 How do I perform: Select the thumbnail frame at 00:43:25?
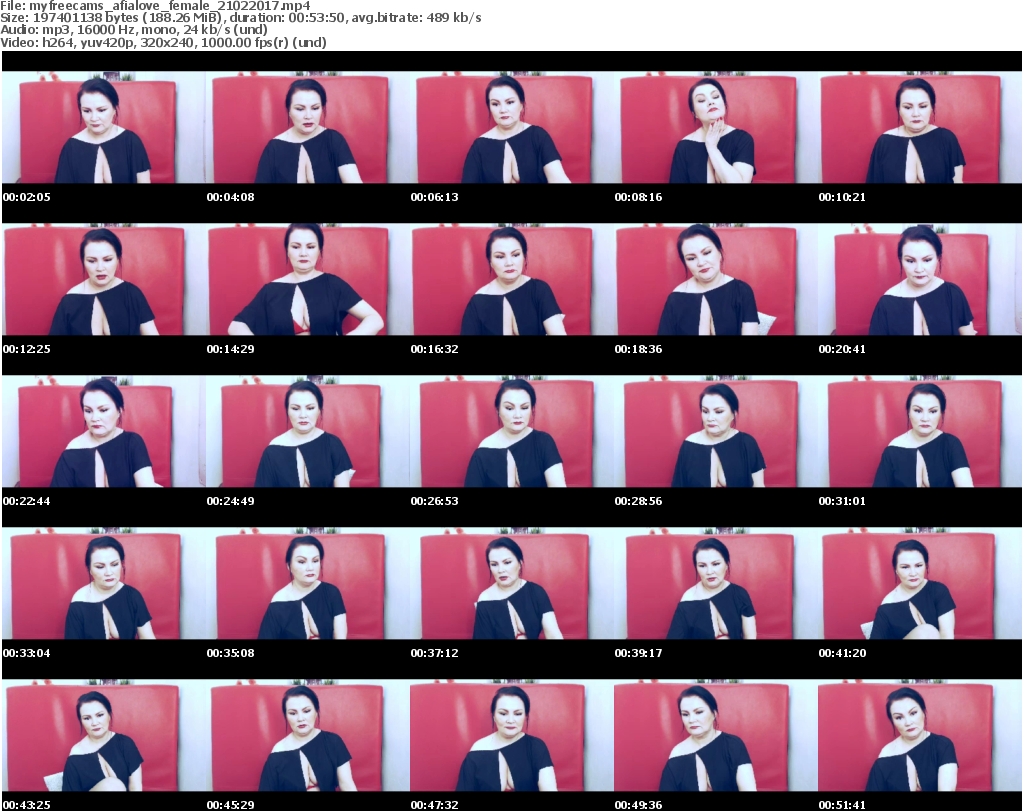coord(104,736)
